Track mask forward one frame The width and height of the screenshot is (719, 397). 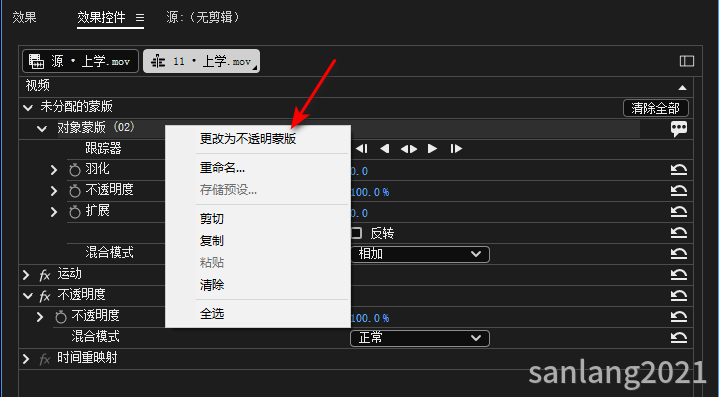tap(456, 149)
